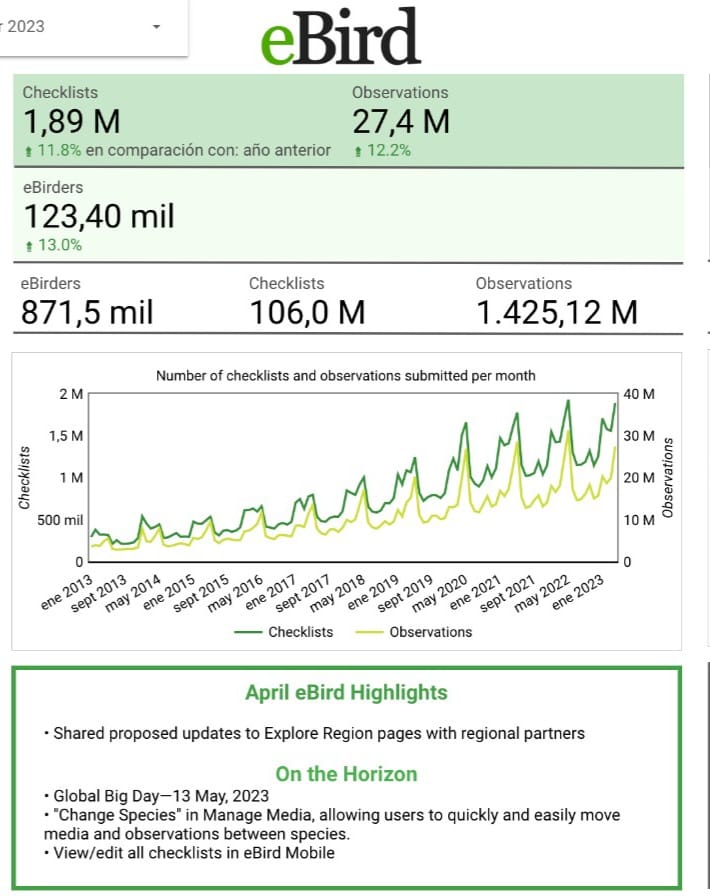Open the 2023 date range dropdown arrow

point(156,27)
